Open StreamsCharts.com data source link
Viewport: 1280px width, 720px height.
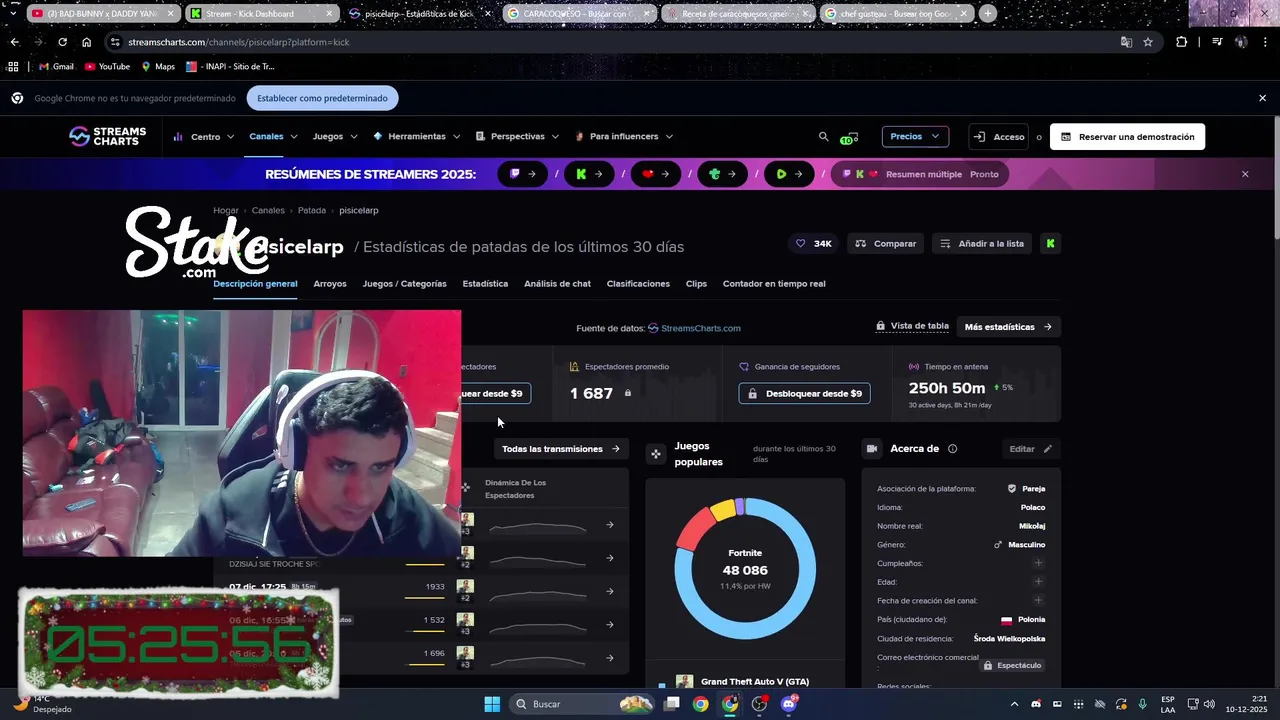click(694, 328)
